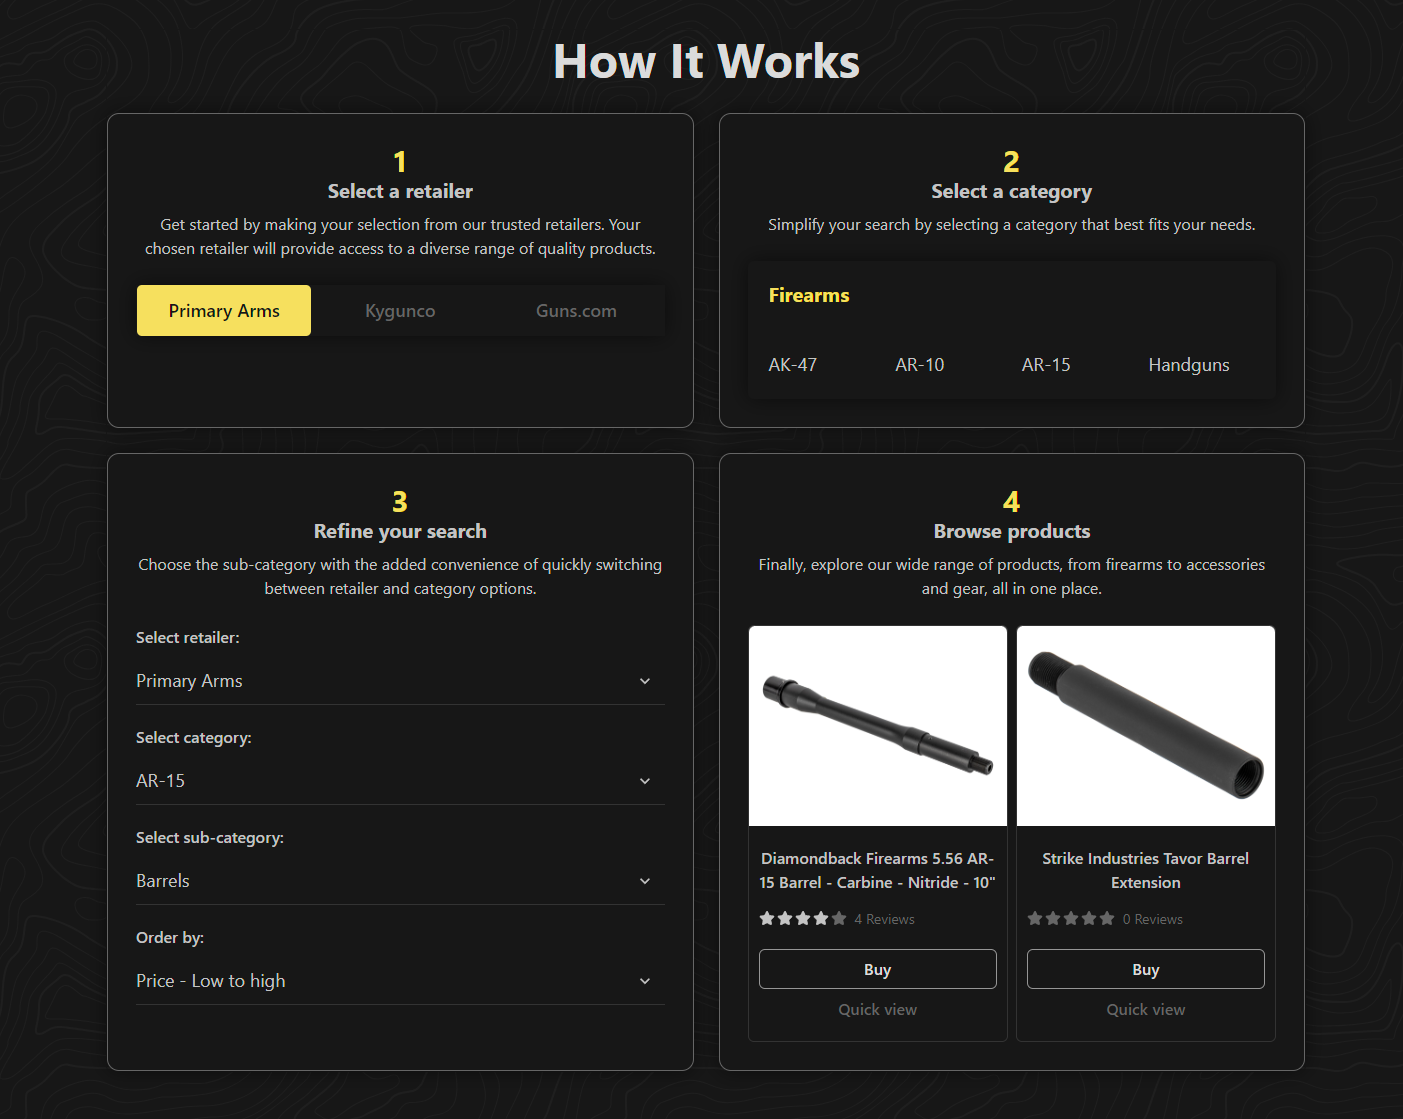1403x1119 pixels.
Task: Switch to the Kygunco retailer tab
Action: (x=400, y=310)
